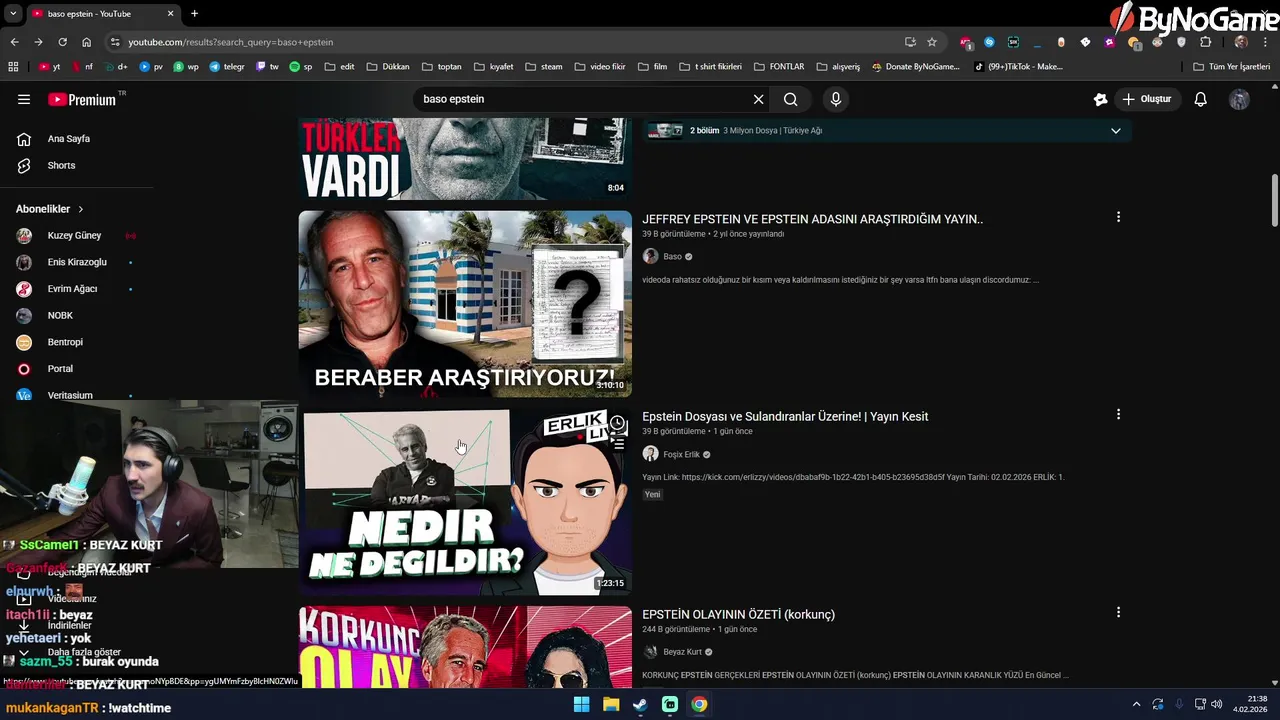Open 'NEDIR NE DEGILDIR' video thumbnail

(x=465, y=501)
